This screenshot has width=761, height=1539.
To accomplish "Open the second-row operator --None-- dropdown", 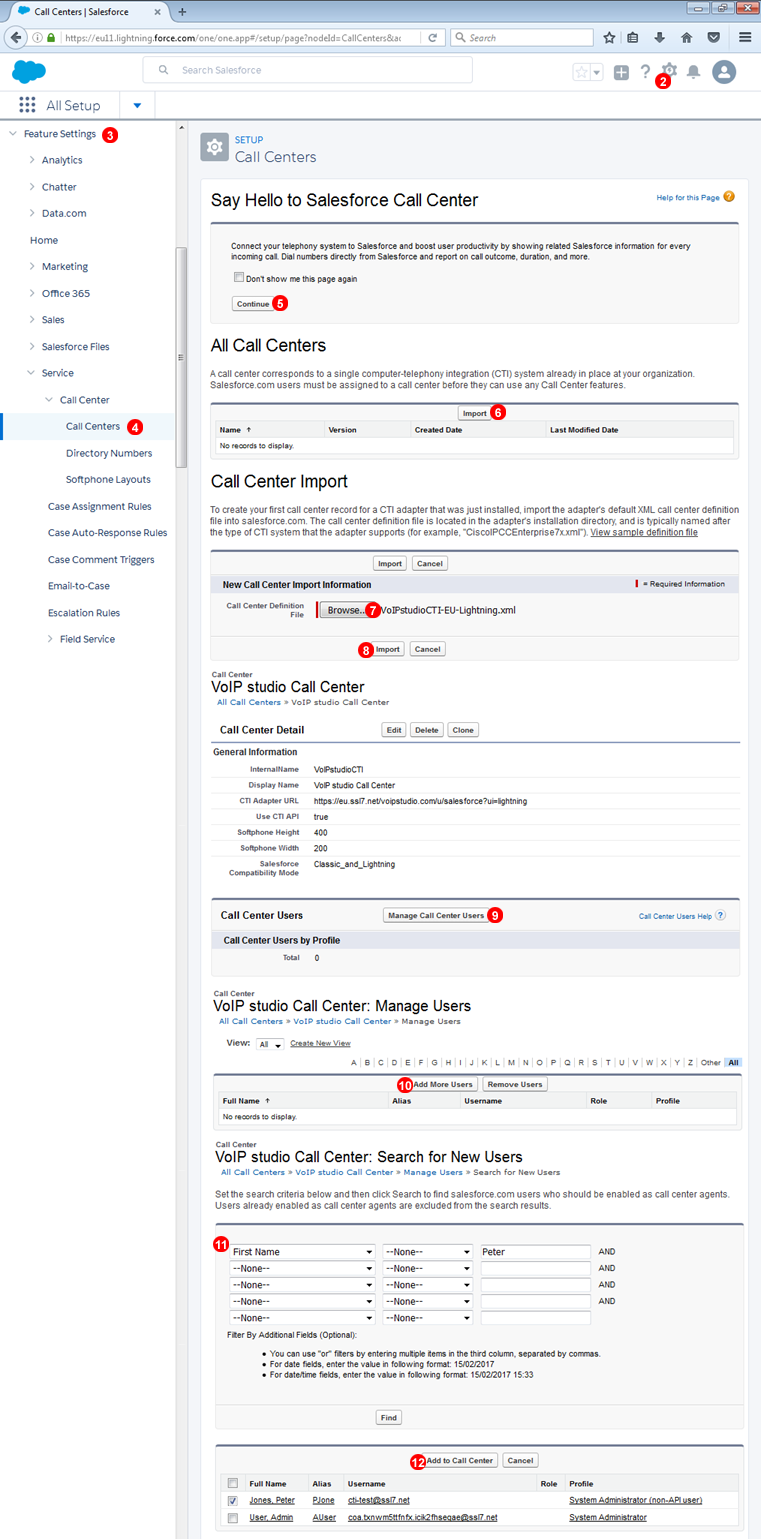I will 427,1268.
